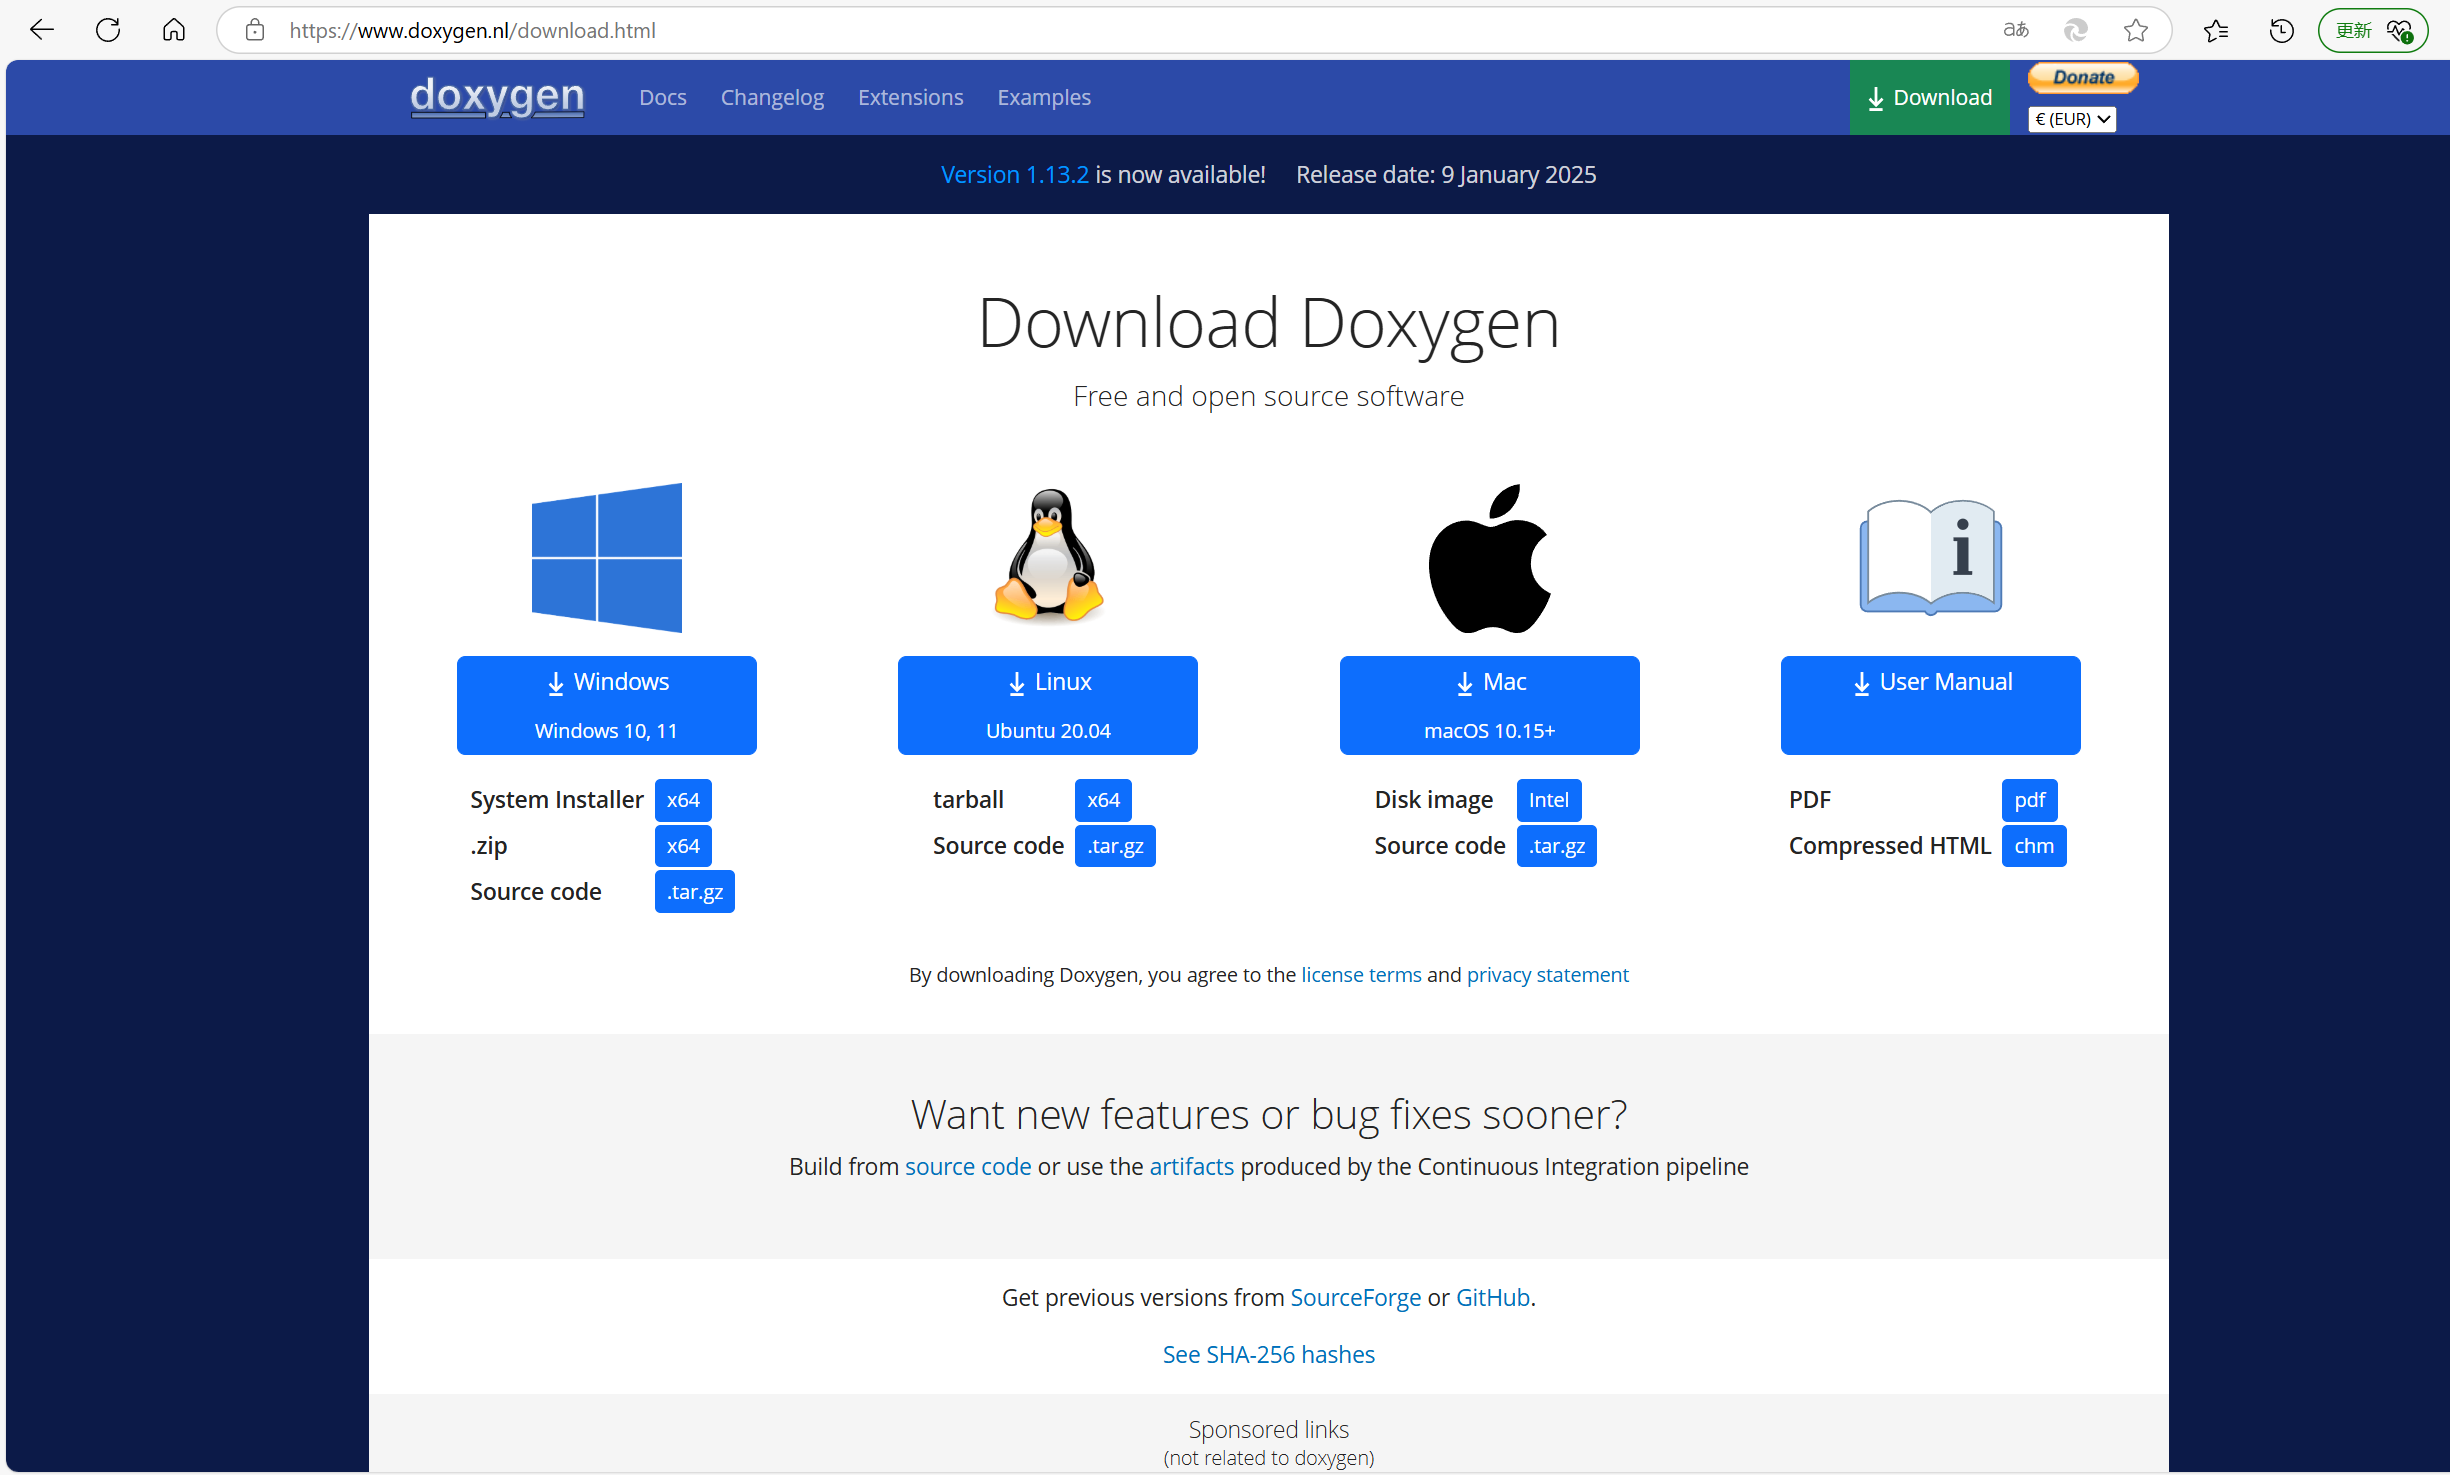The height and width of the screenshot is (1475, 2450).
Task: Download Mac Disk image Intel
Action: (x=1548, y=800)
